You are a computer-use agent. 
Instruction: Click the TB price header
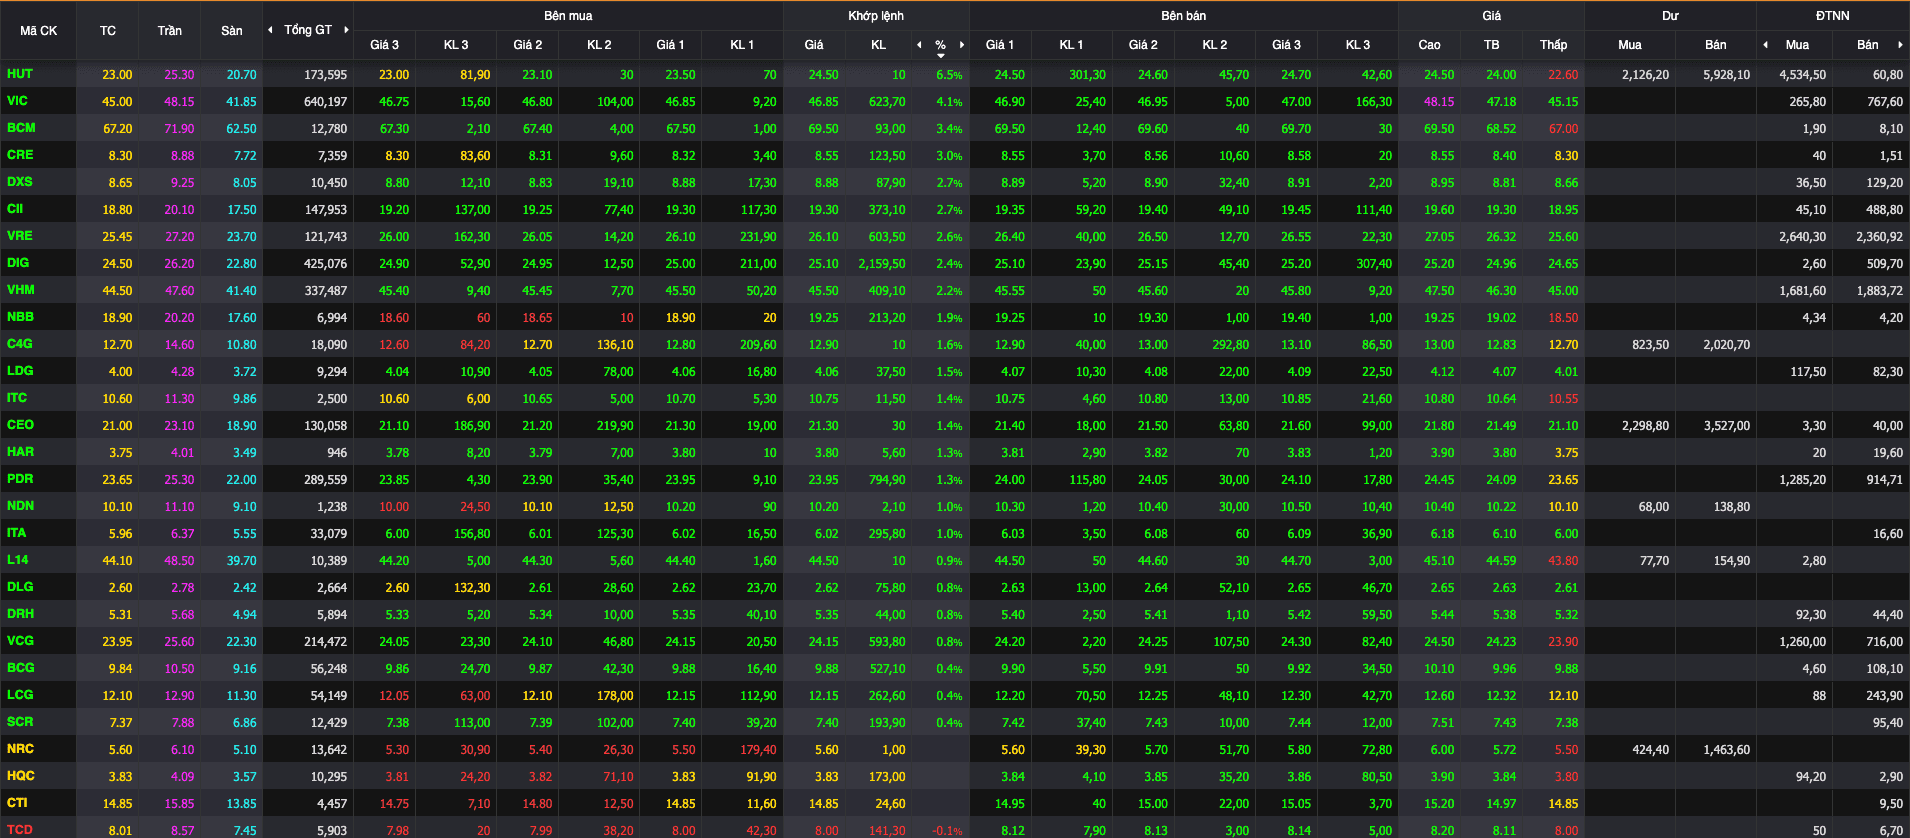point(1492,45)
